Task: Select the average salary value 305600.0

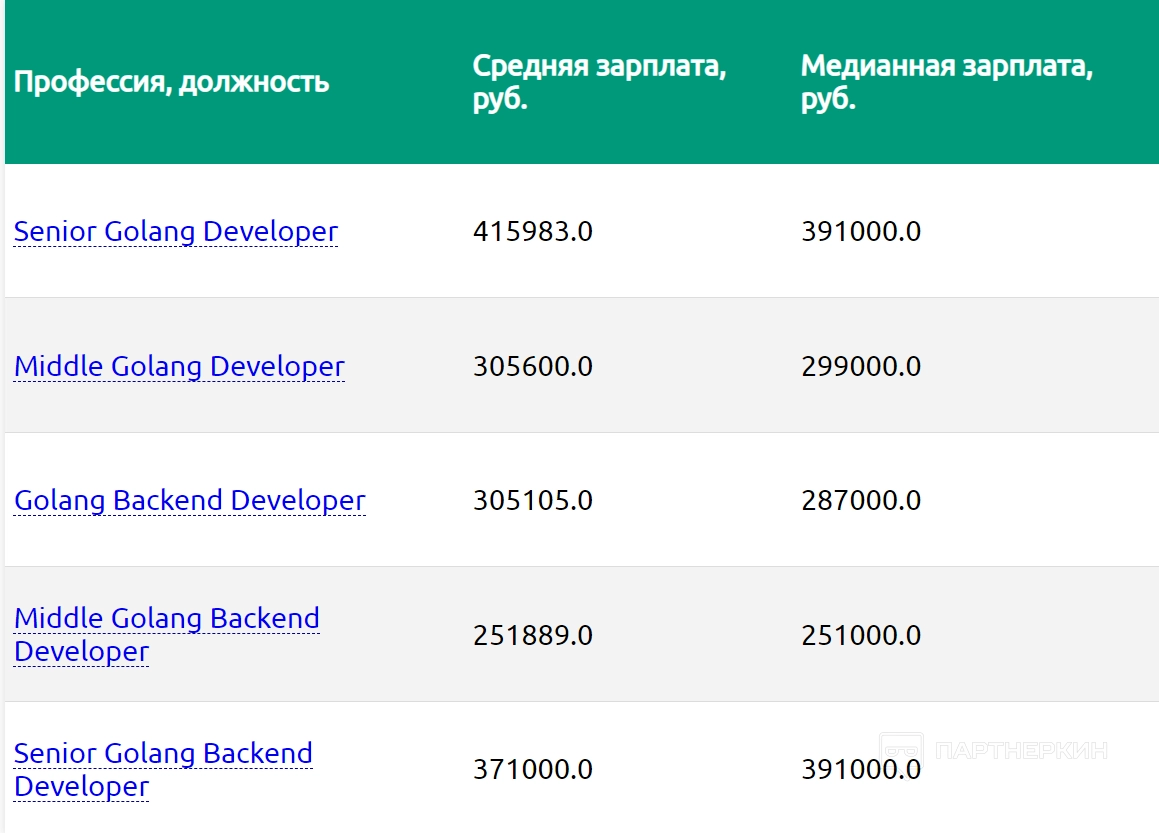Action: tap(533, 367)
